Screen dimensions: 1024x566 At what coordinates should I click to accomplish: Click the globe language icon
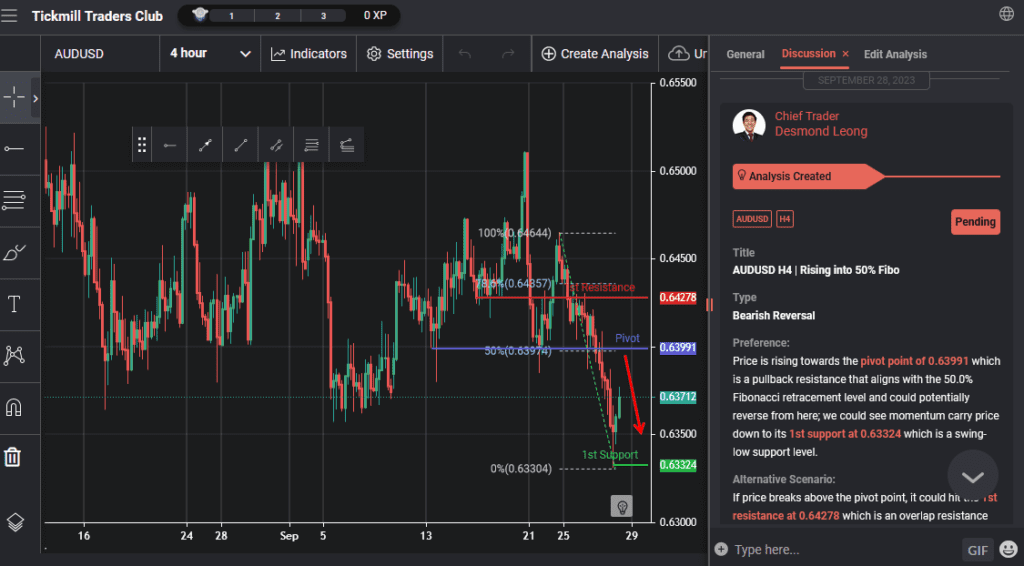(1006, 14)
